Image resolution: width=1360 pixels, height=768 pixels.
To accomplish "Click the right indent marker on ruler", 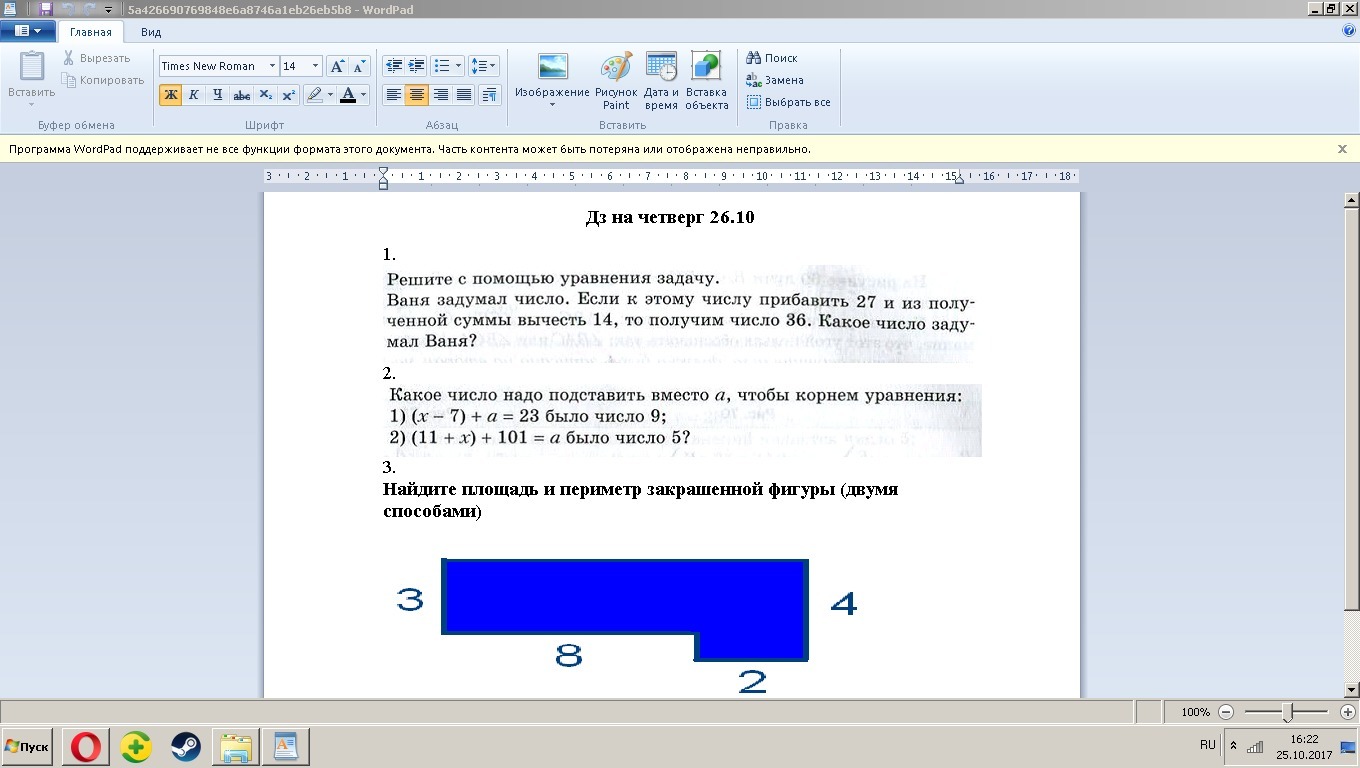I will pyautogui.click(x=959, y=179).
